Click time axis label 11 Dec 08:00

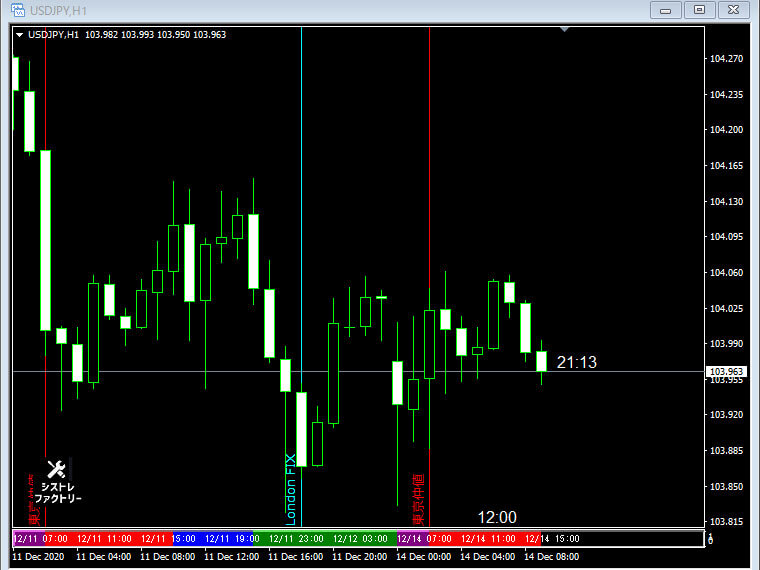pos(167,556)
